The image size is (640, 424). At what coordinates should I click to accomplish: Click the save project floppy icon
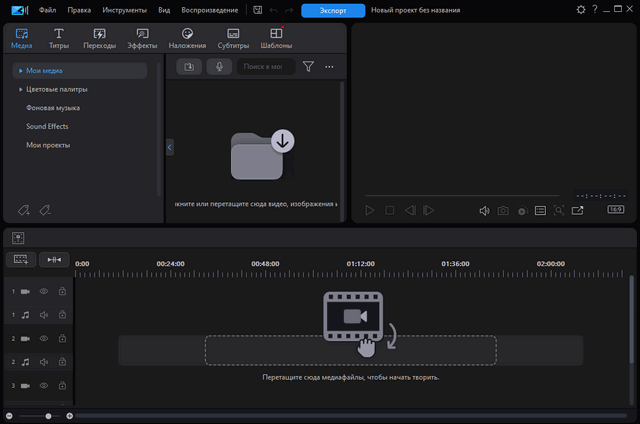click(x=257, y=10)
